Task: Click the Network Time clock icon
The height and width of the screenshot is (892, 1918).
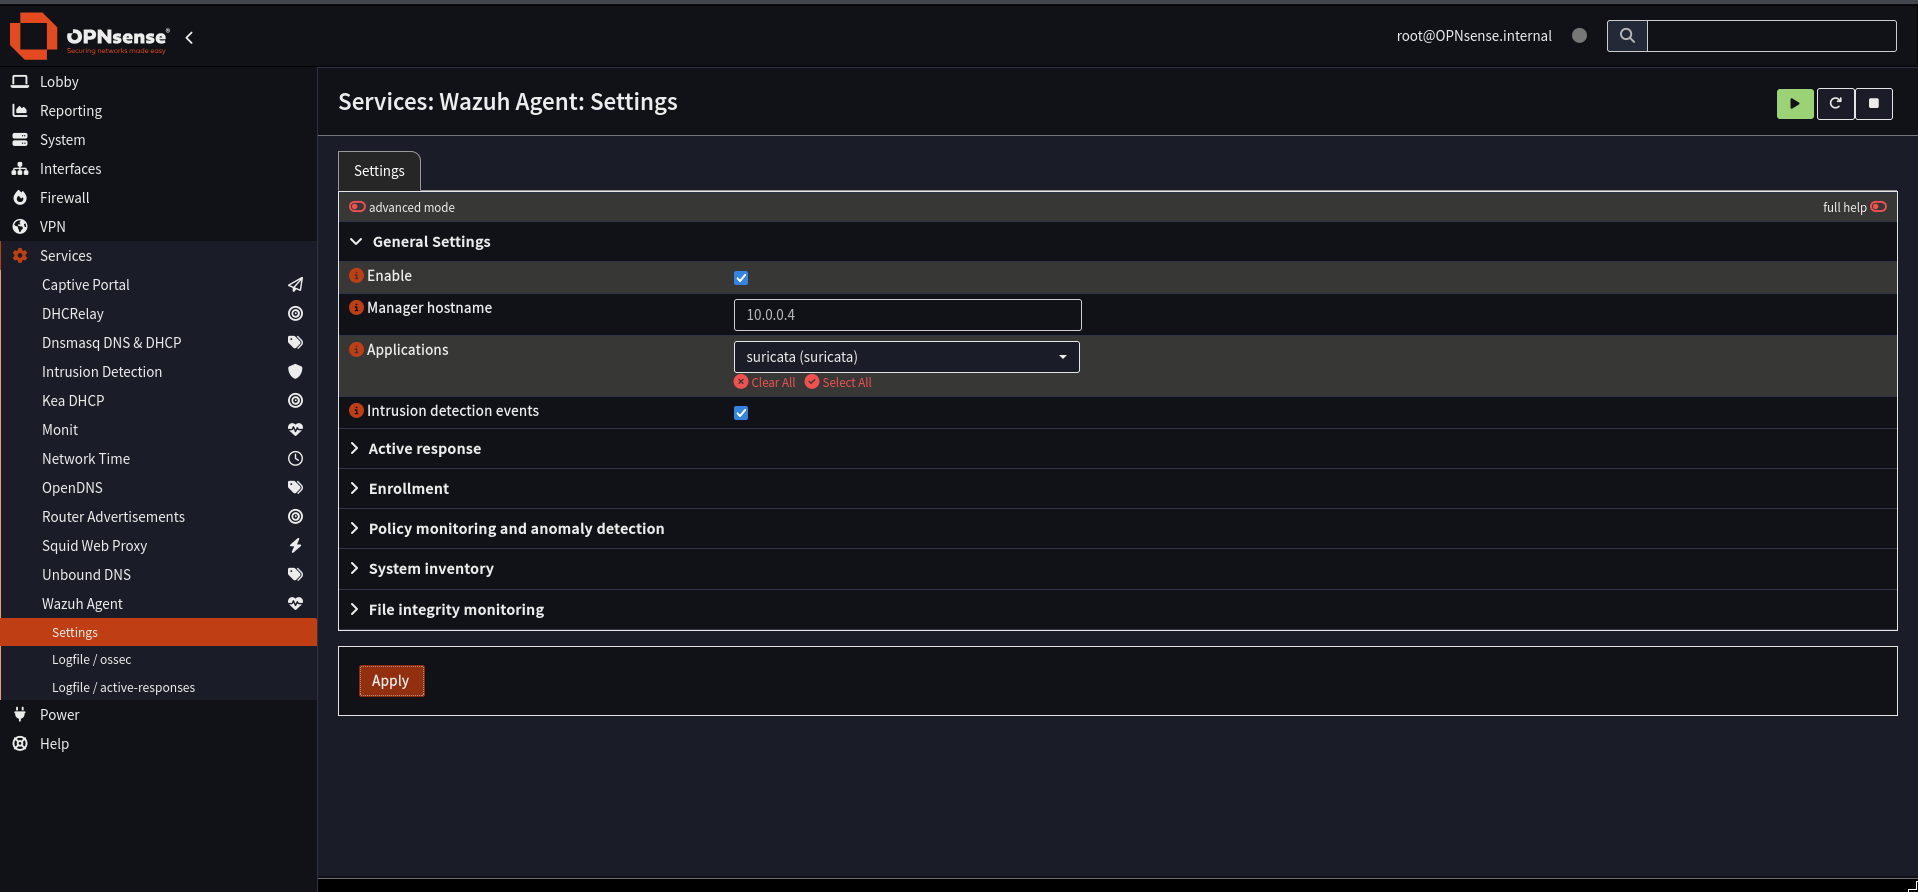Action: tap(295, 459)
